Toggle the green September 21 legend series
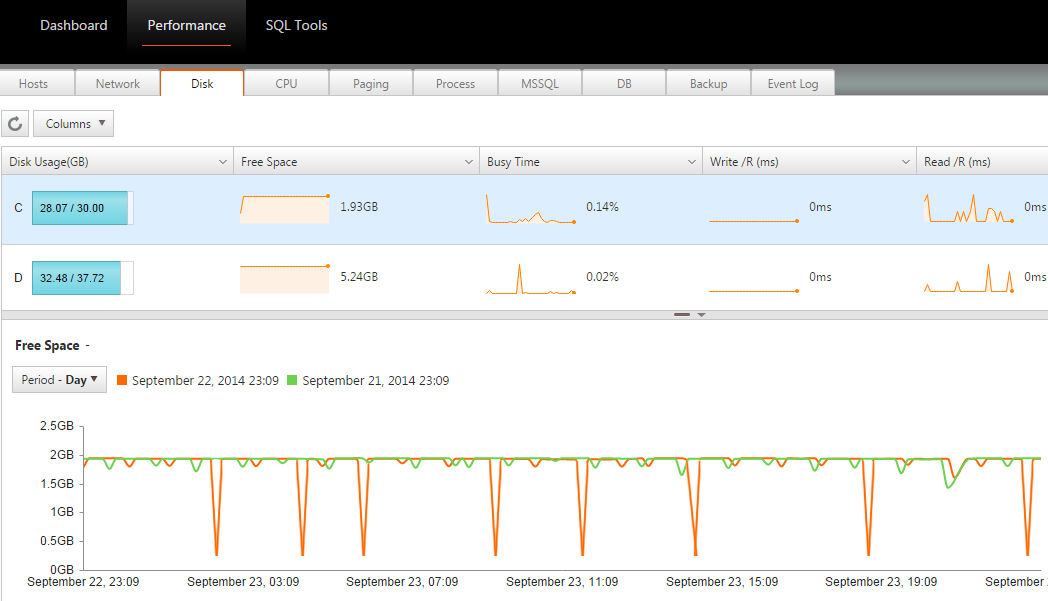The image size is (1048, 601). [368, 380]
